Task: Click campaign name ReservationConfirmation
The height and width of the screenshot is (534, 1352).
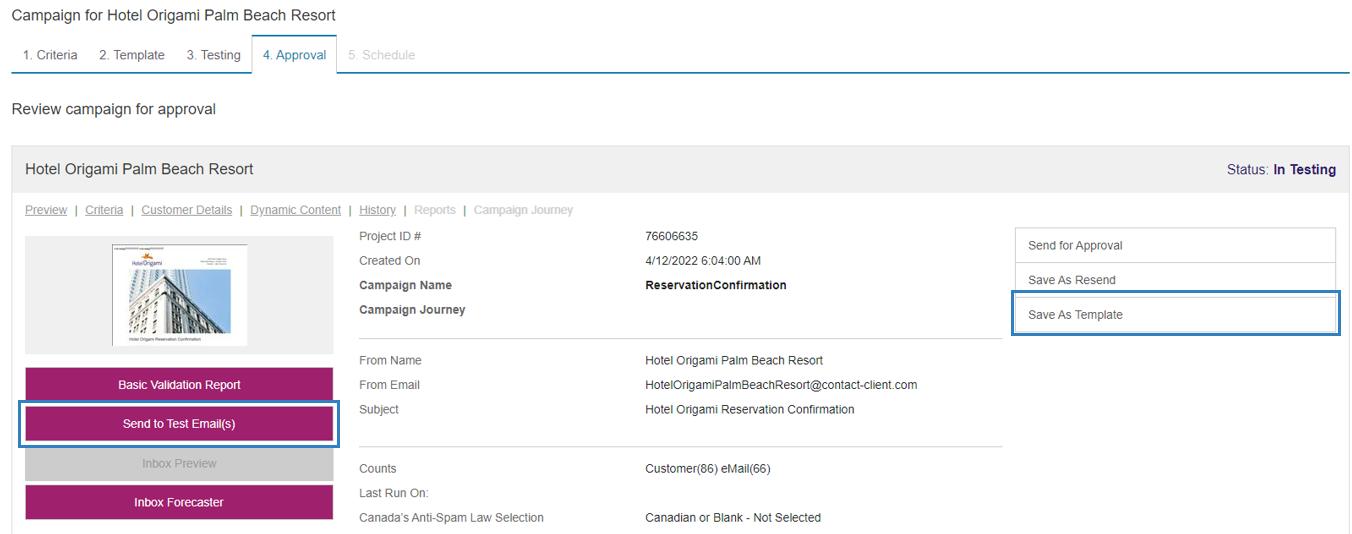Action: (716, 285)
